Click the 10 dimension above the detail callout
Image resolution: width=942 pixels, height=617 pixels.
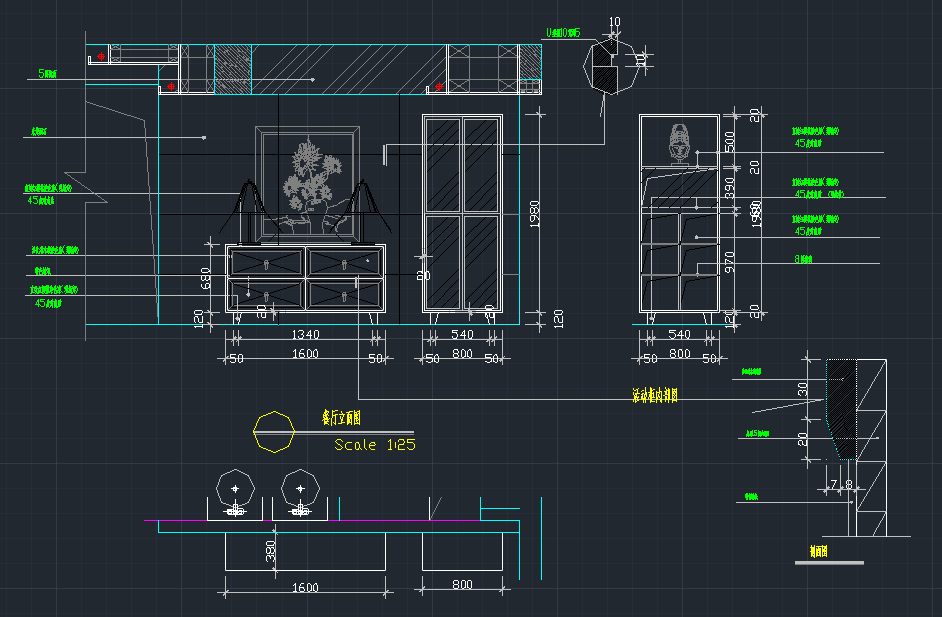(x=614, y=22)
